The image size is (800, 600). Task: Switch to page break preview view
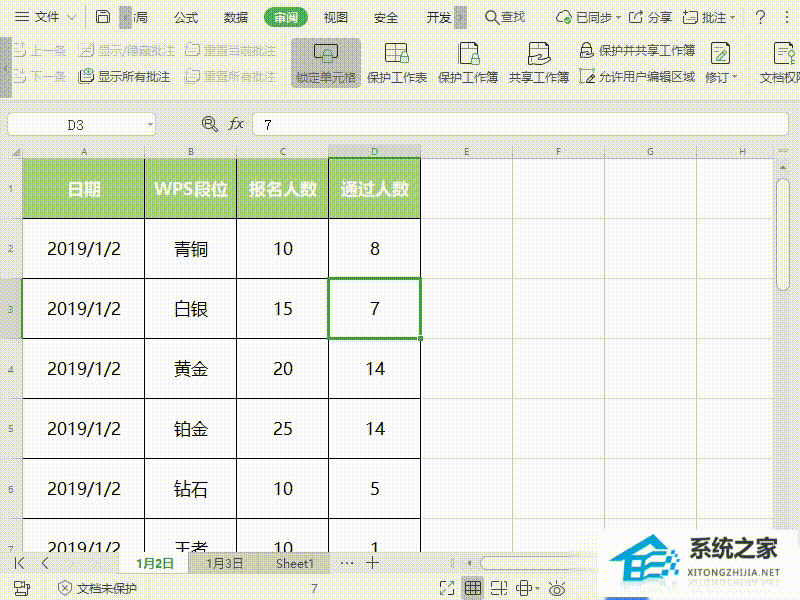(x=498, y=588)
